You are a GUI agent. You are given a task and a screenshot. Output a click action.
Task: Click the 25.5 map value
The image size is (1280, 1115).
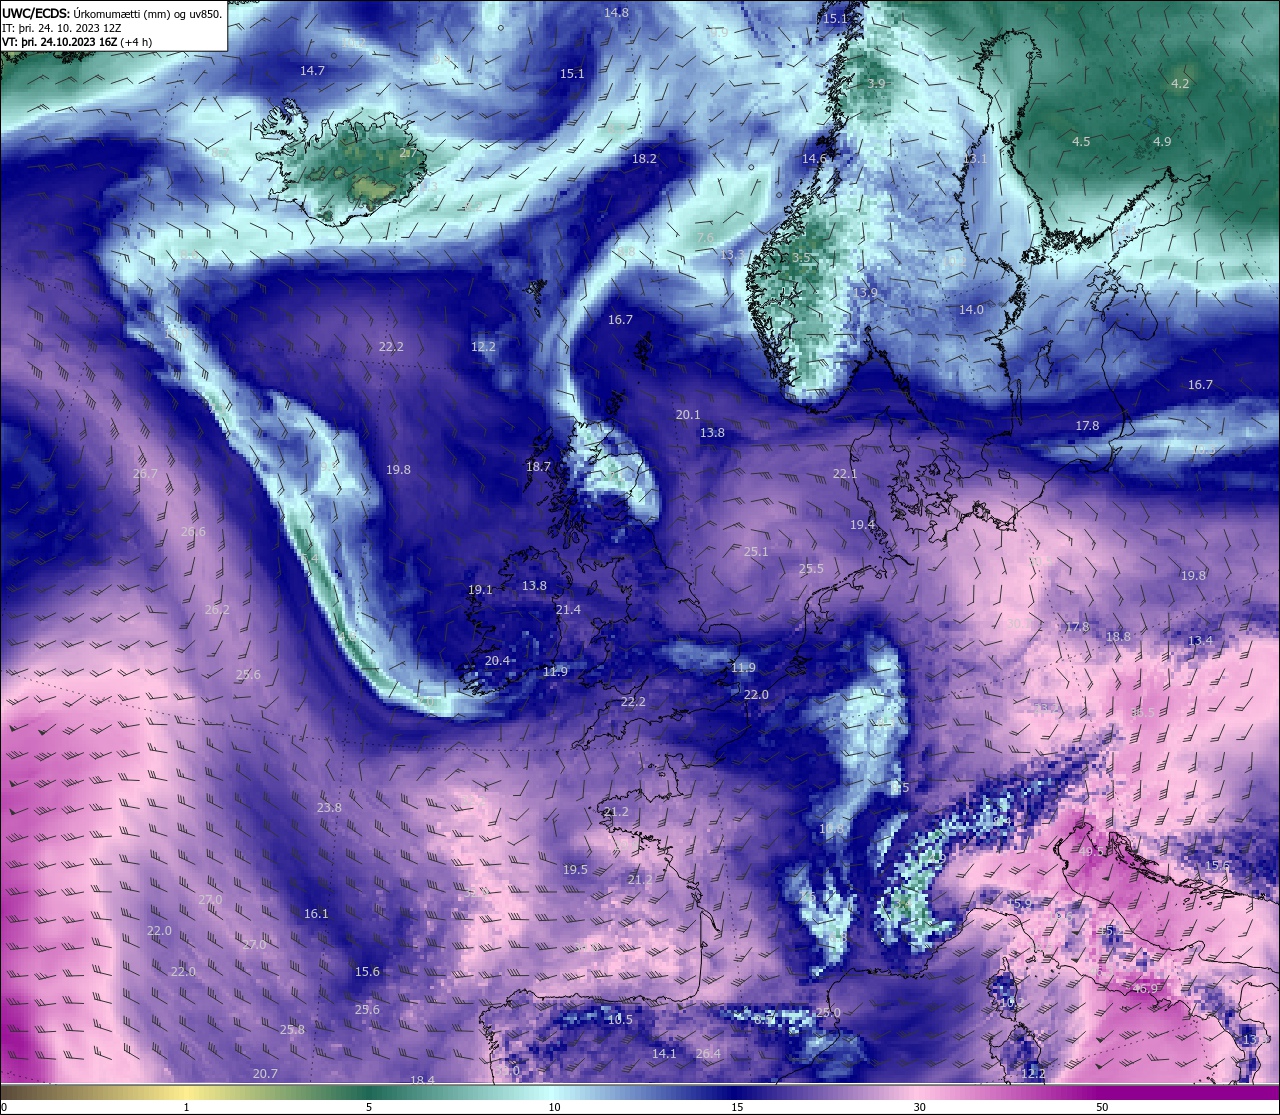click(811, 569)
